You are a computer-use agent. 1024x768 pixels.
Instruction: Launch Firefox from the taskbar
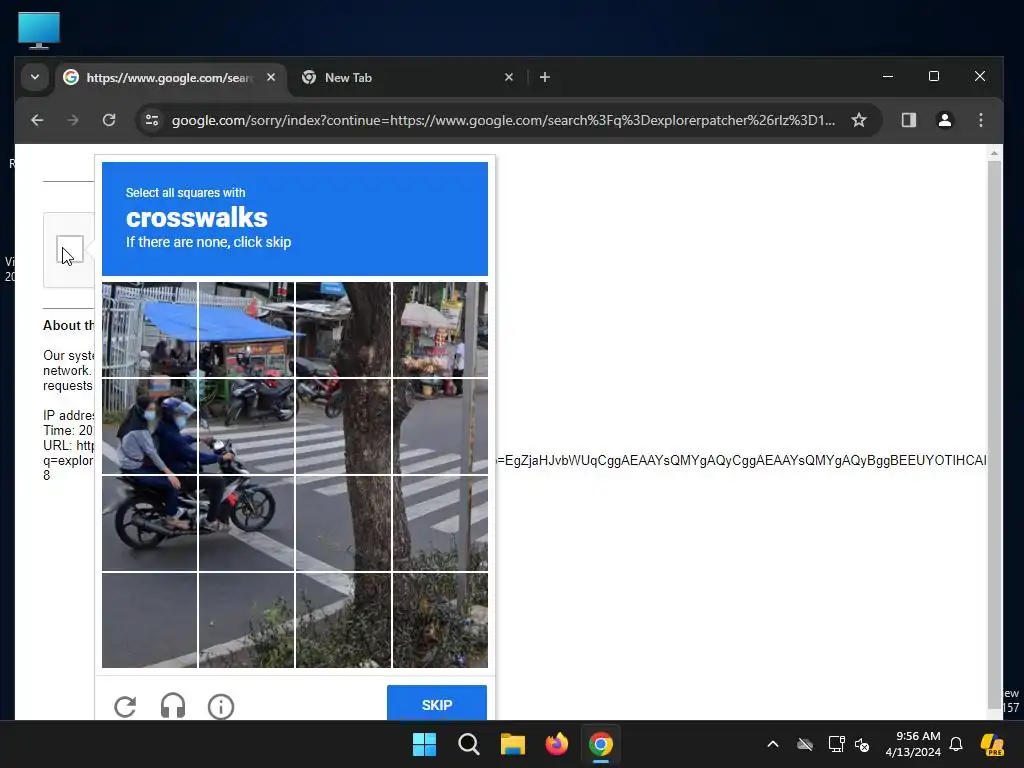tap(556, 744)
